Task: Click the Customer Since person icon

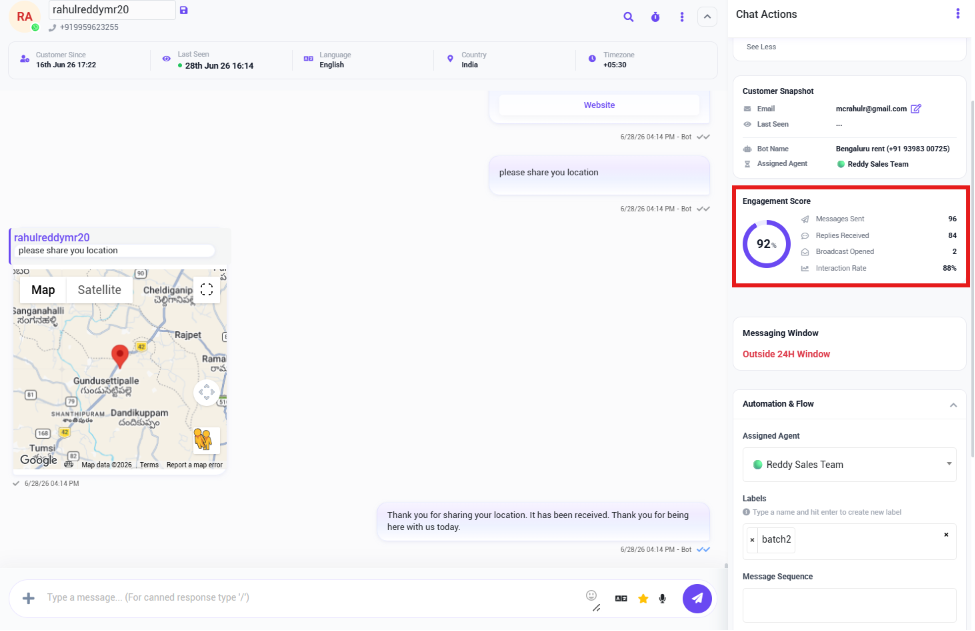Action: click(x=24, y=58)
